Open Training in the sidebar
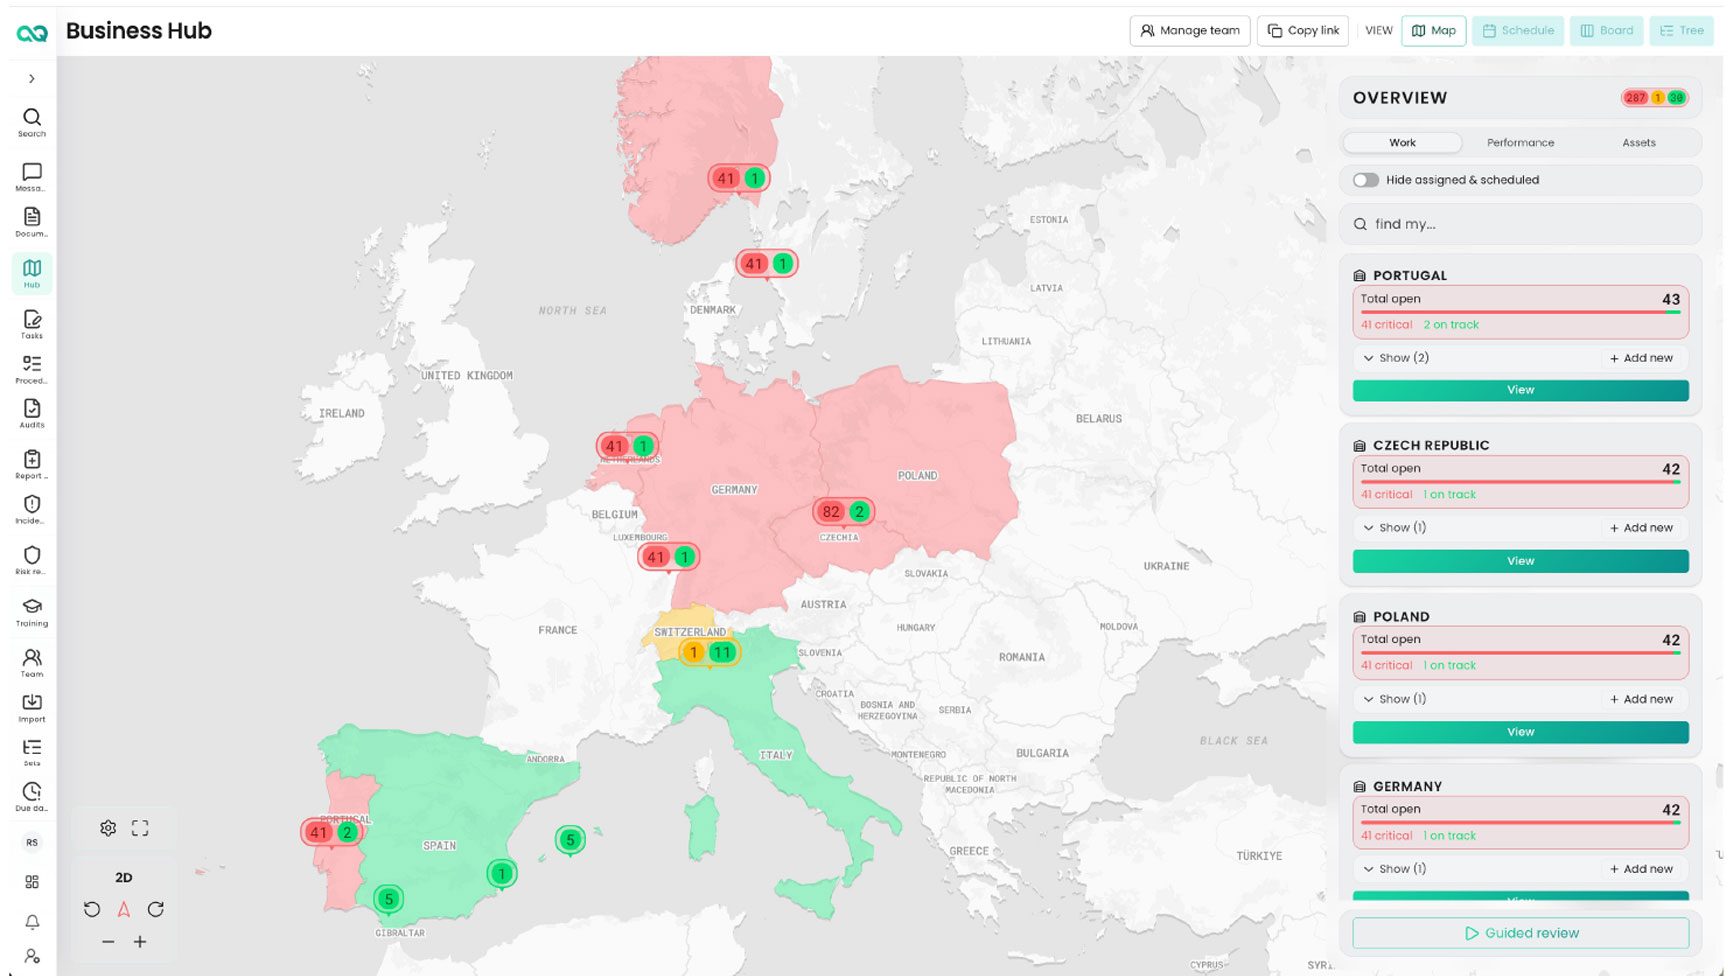 [32, 611]
